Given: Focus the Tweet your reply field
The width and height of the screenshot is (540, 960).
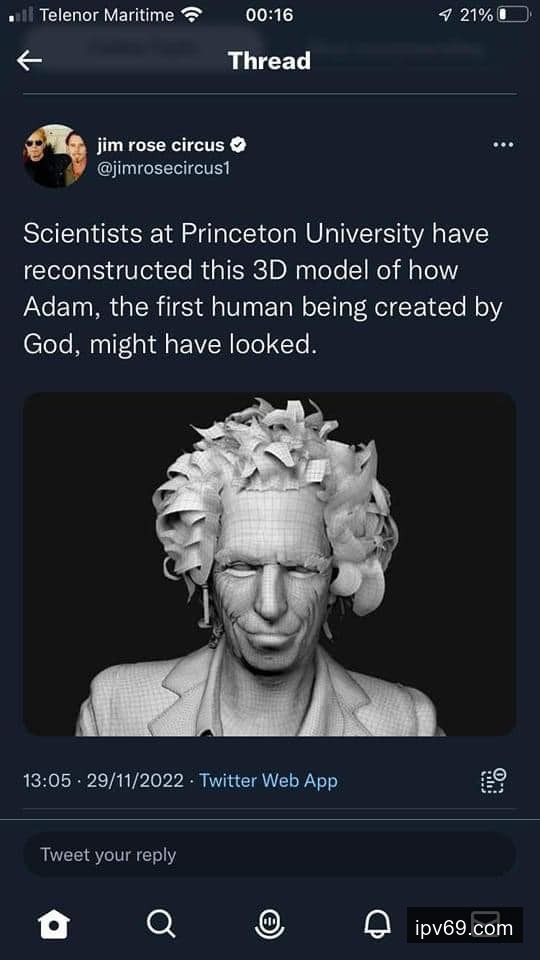Looking at the screenshot, I should click(269, 855).
